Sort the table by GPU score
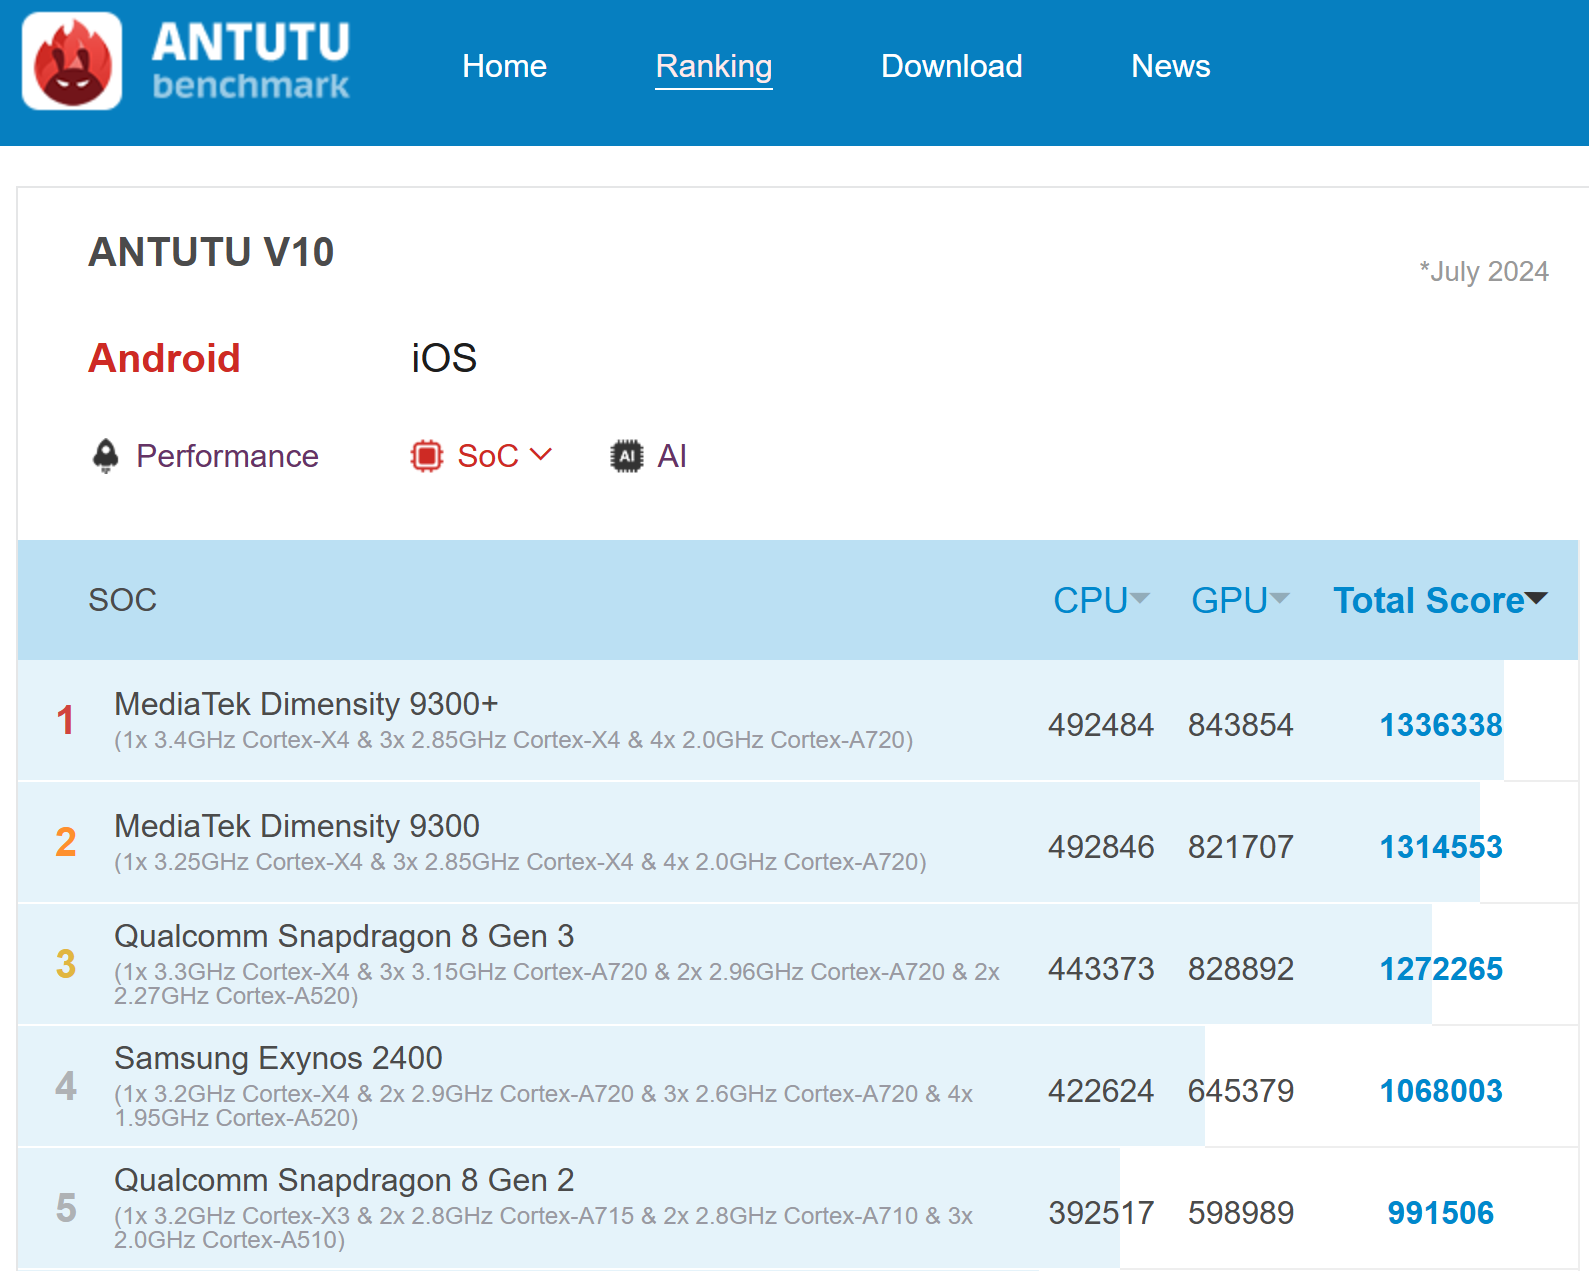 1239,600
